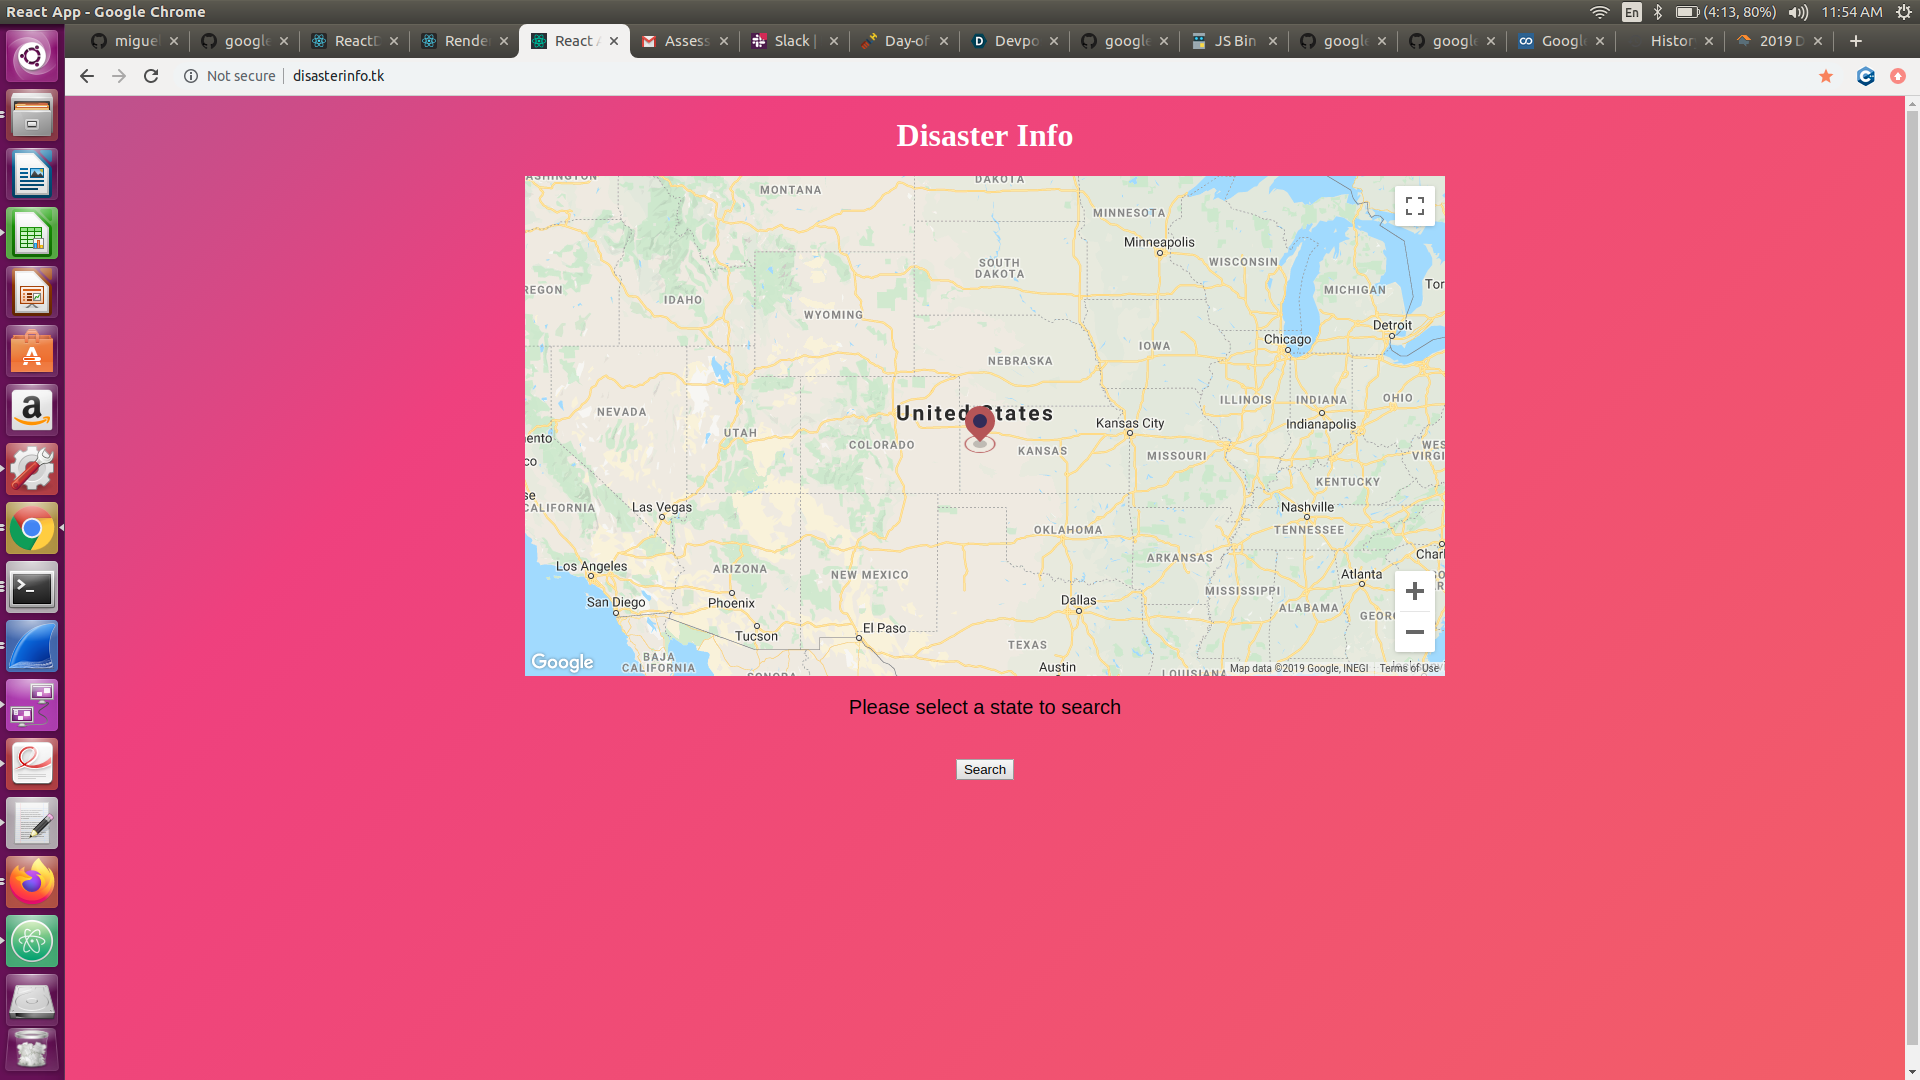
Task: Switch to the Slack tab
Action: pos(792,41)
